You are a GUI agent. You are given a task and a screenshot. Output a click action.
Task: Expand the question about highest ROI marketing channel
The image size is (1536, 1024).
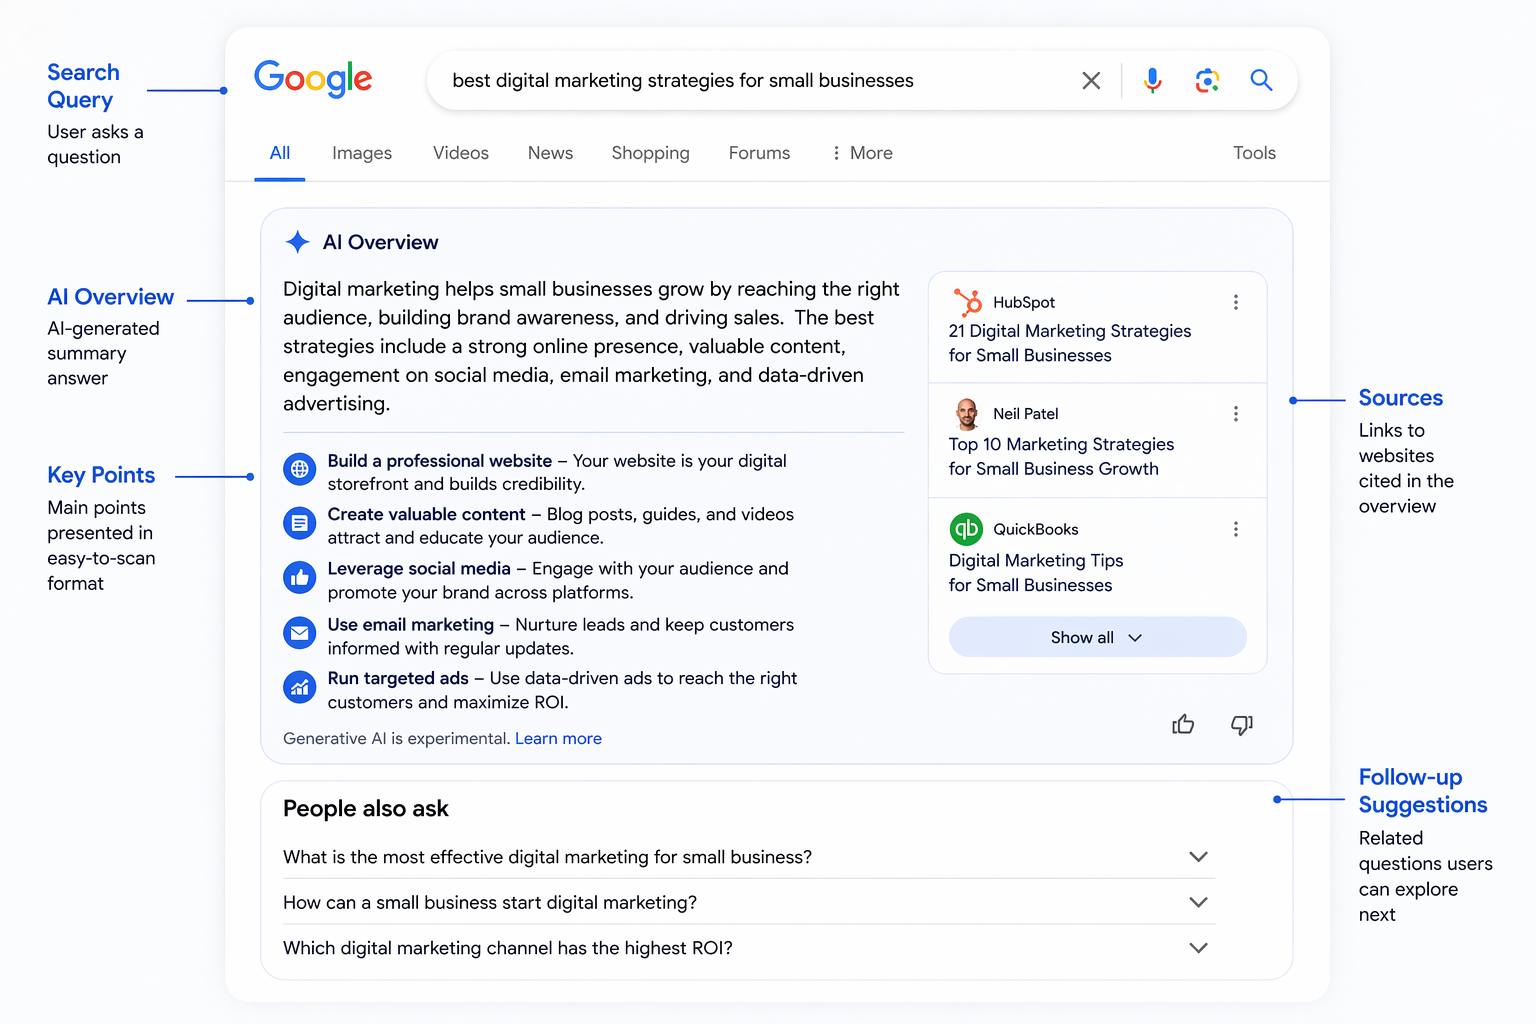(1198, 947)
